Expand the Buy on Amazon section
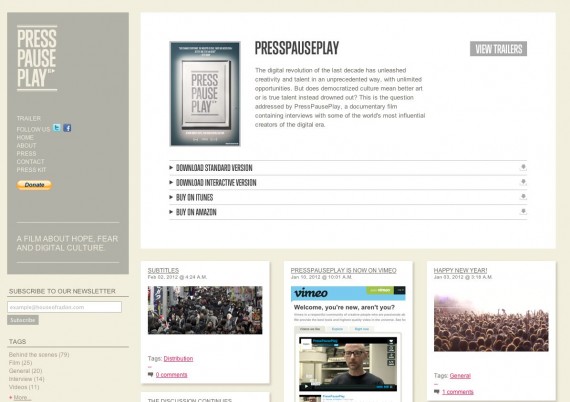Screen dimensions: 570x402 [x=348, y=212]
